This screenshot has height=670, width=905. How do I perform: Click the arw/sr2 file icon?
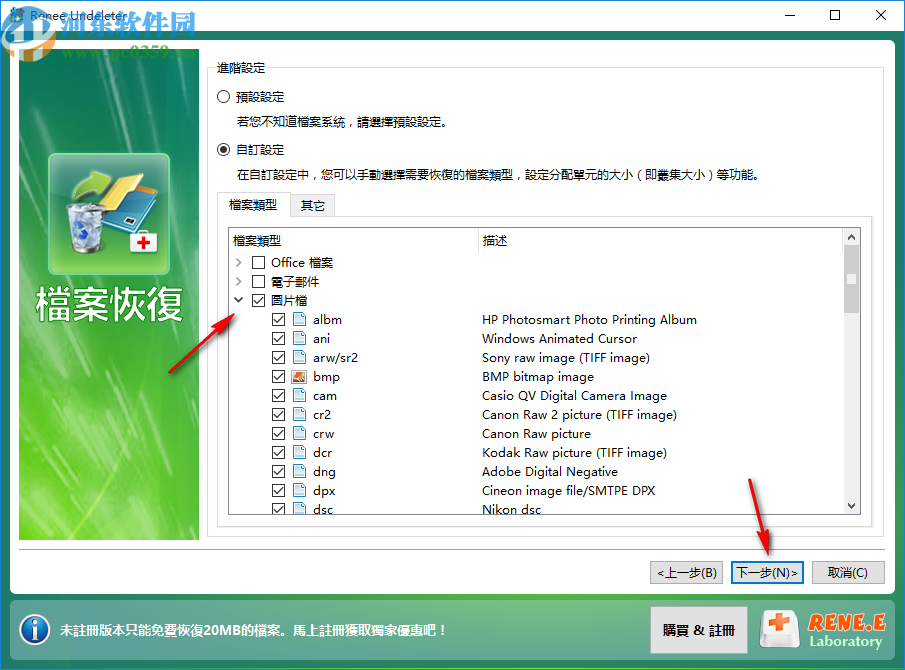click(299, 357)
